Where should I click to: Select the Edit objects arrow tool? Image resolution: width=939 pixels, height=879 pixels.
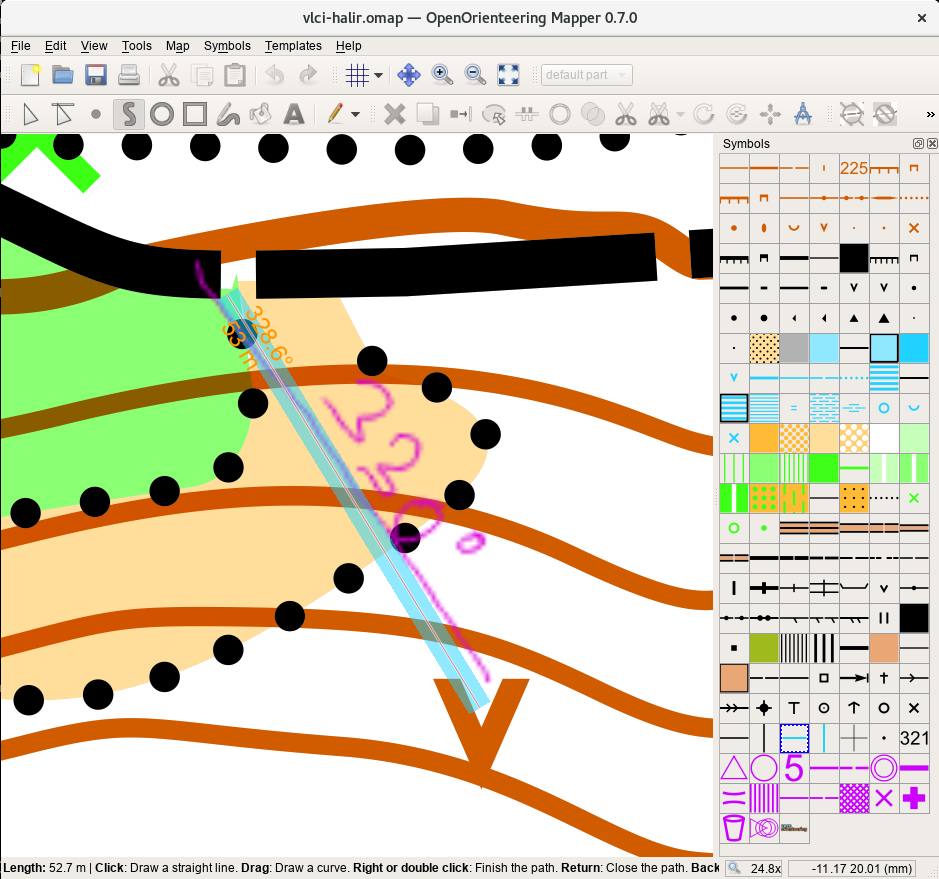tap(30, 114)
